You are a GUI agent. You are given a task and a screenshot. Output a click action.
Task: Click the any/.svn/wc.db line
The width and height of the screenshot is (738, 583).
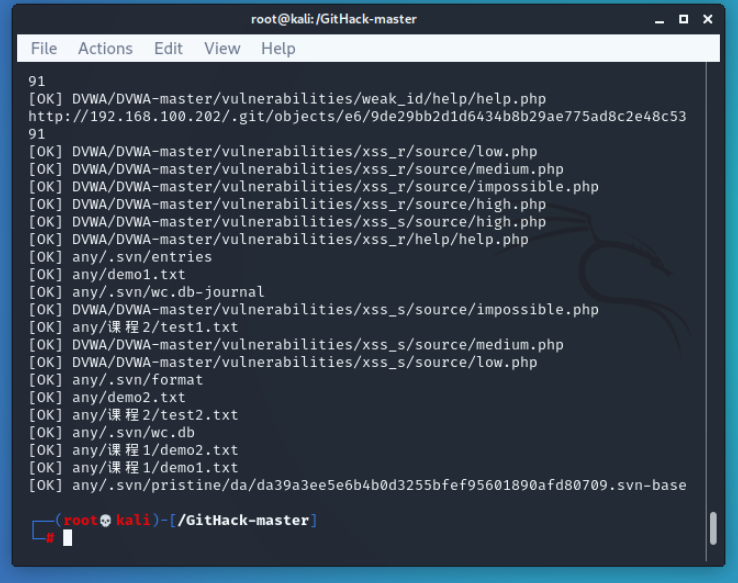tap(112, 432)
